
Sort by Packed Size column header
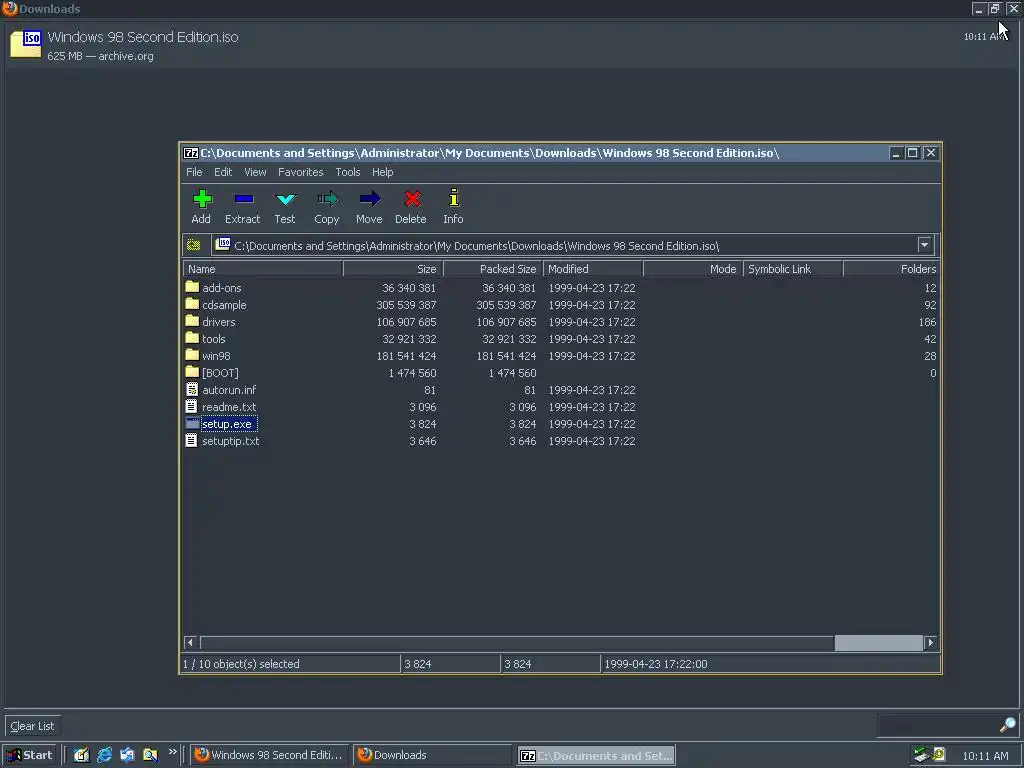click(x=493, y=269)
